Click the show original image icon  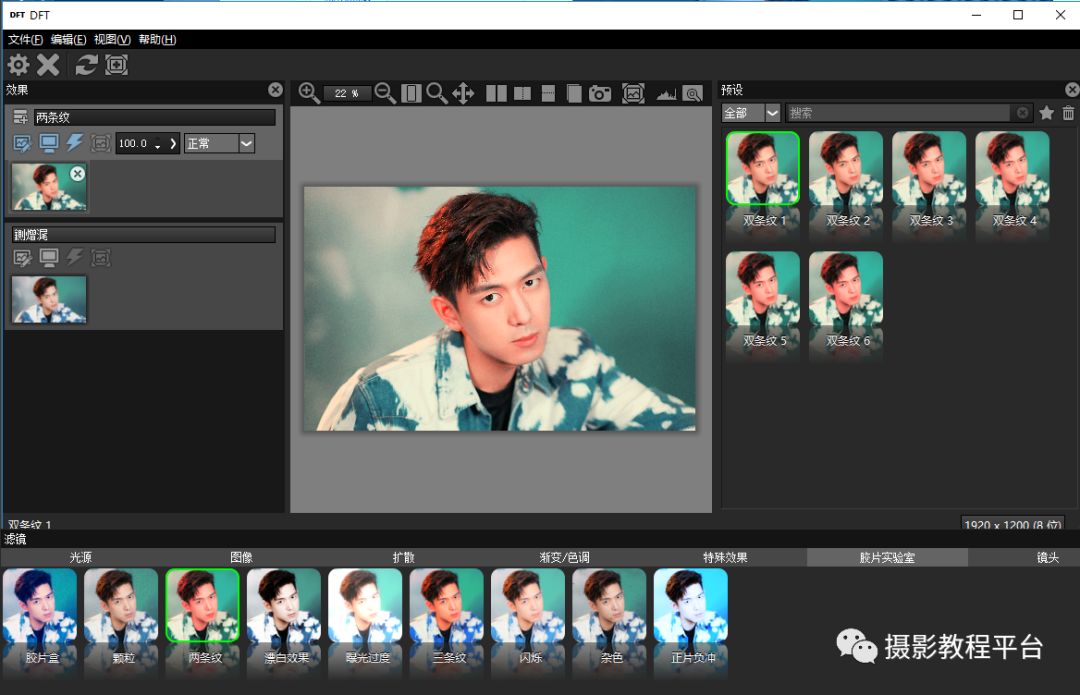[633, 93]
